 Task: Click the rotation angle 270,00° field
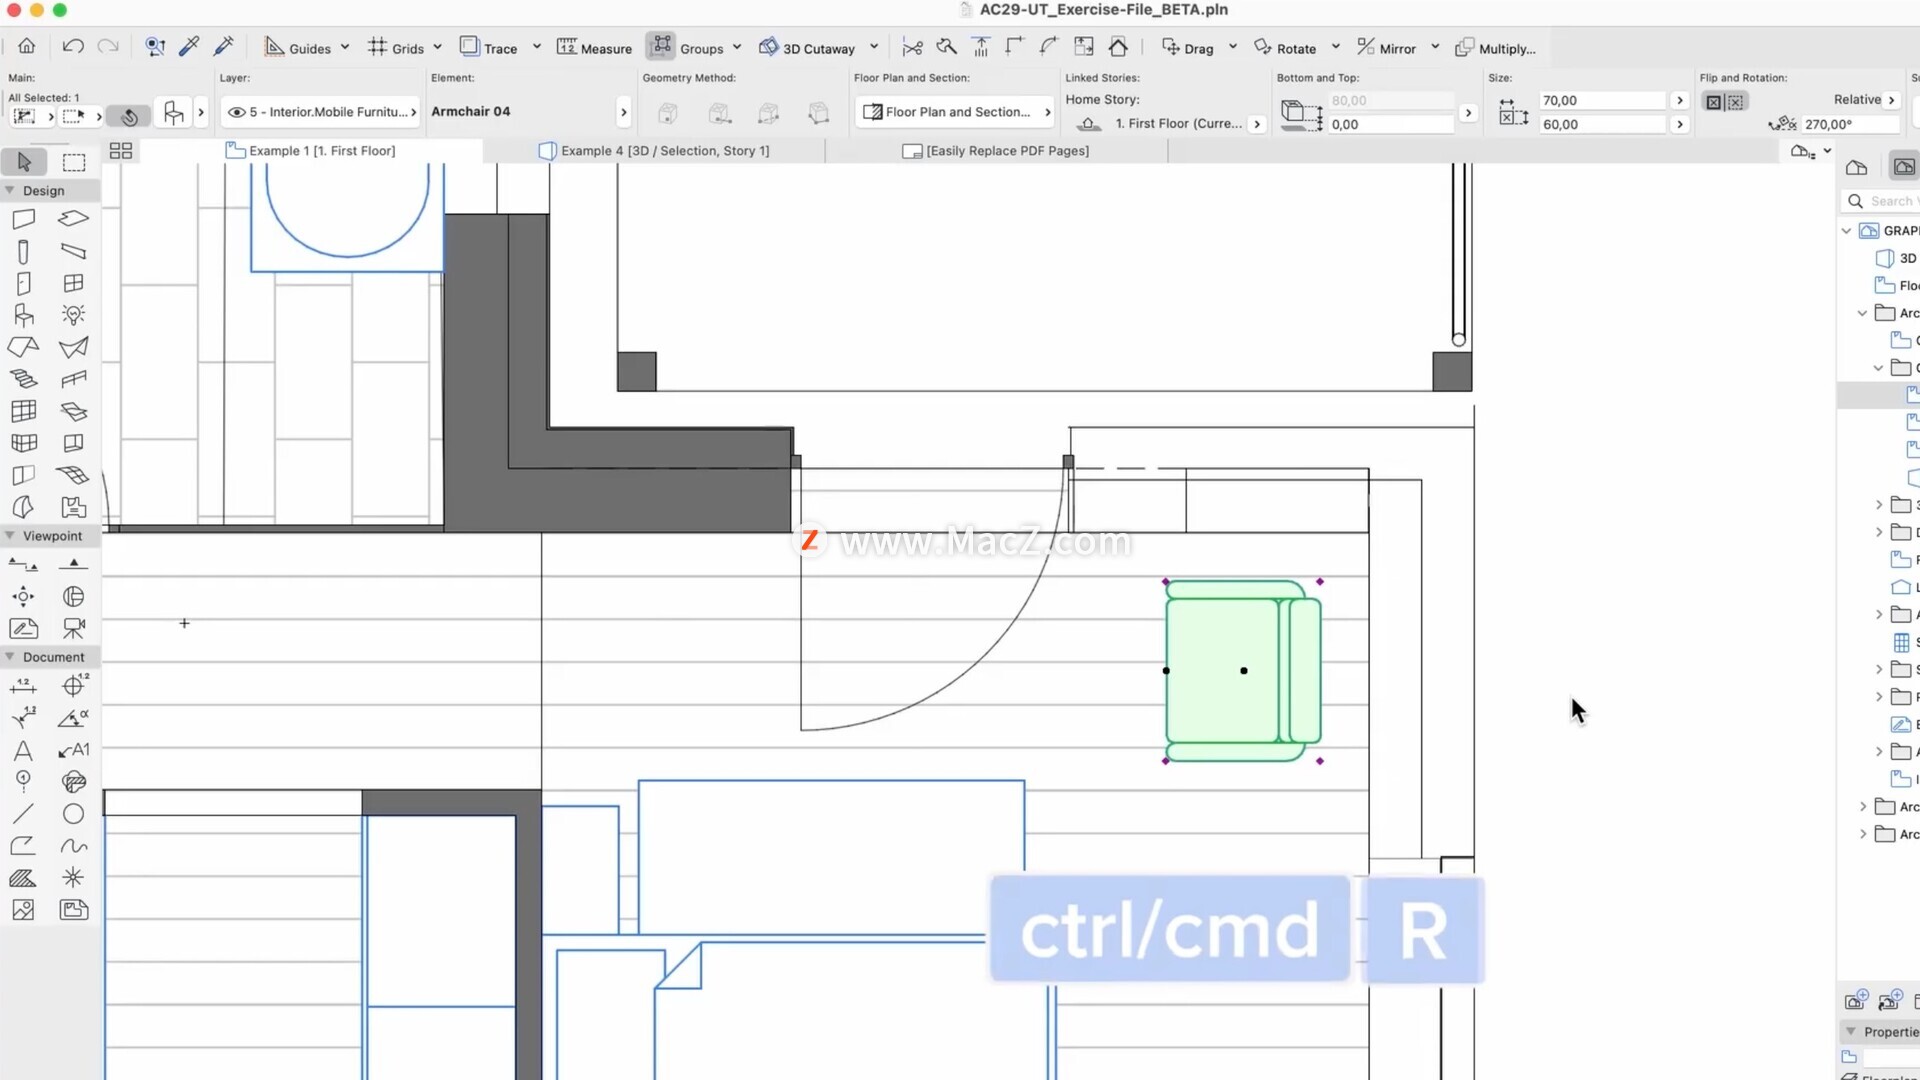[1849, 124]
